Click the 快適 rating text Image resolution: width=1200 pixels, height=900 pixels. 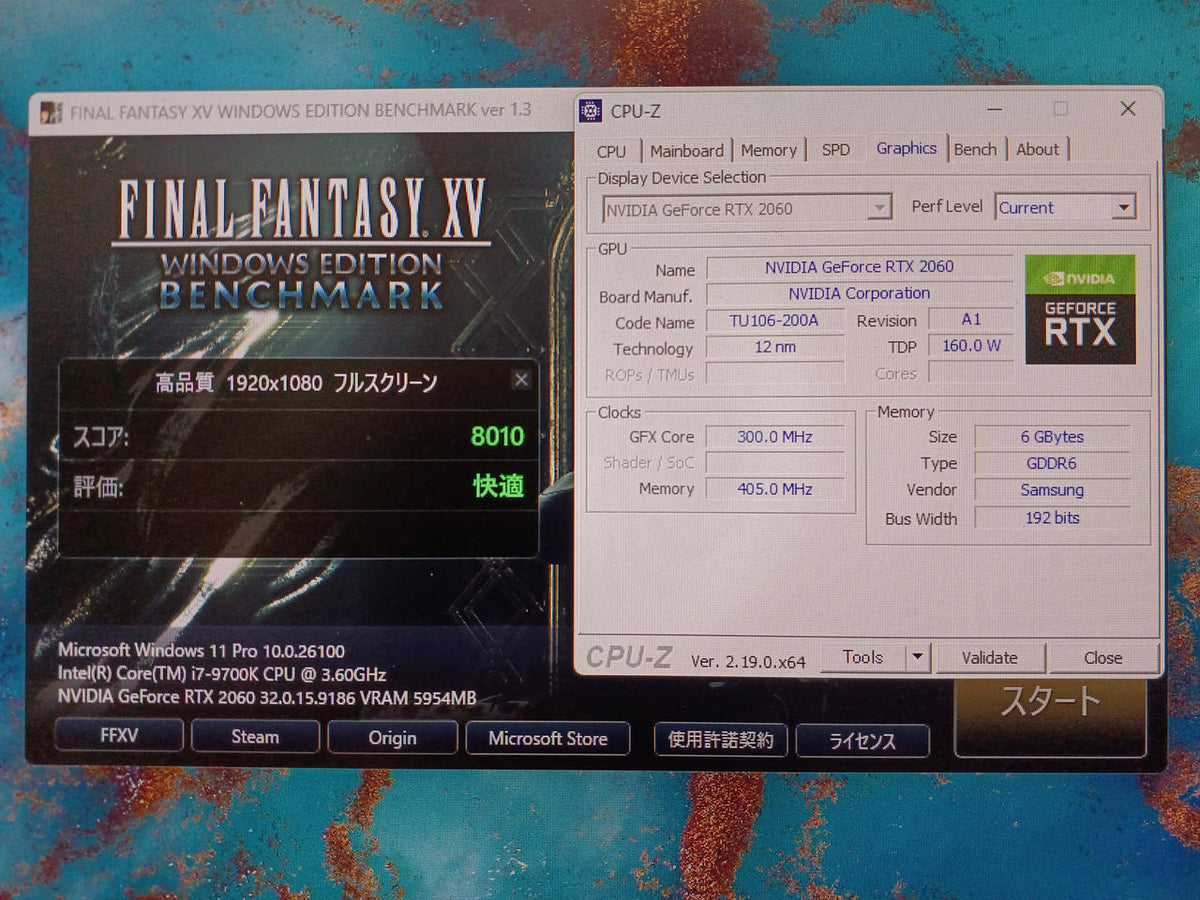(x=498, y=487)
